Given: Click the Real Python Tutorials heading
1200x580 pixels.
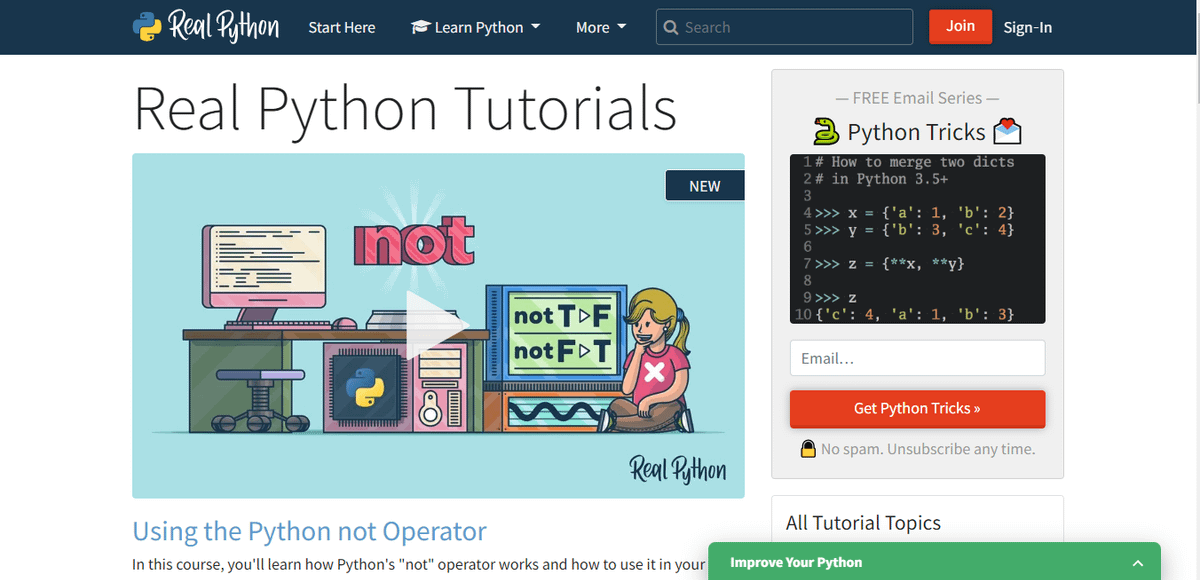Looking at the screenshot, I should pos(405,108).
